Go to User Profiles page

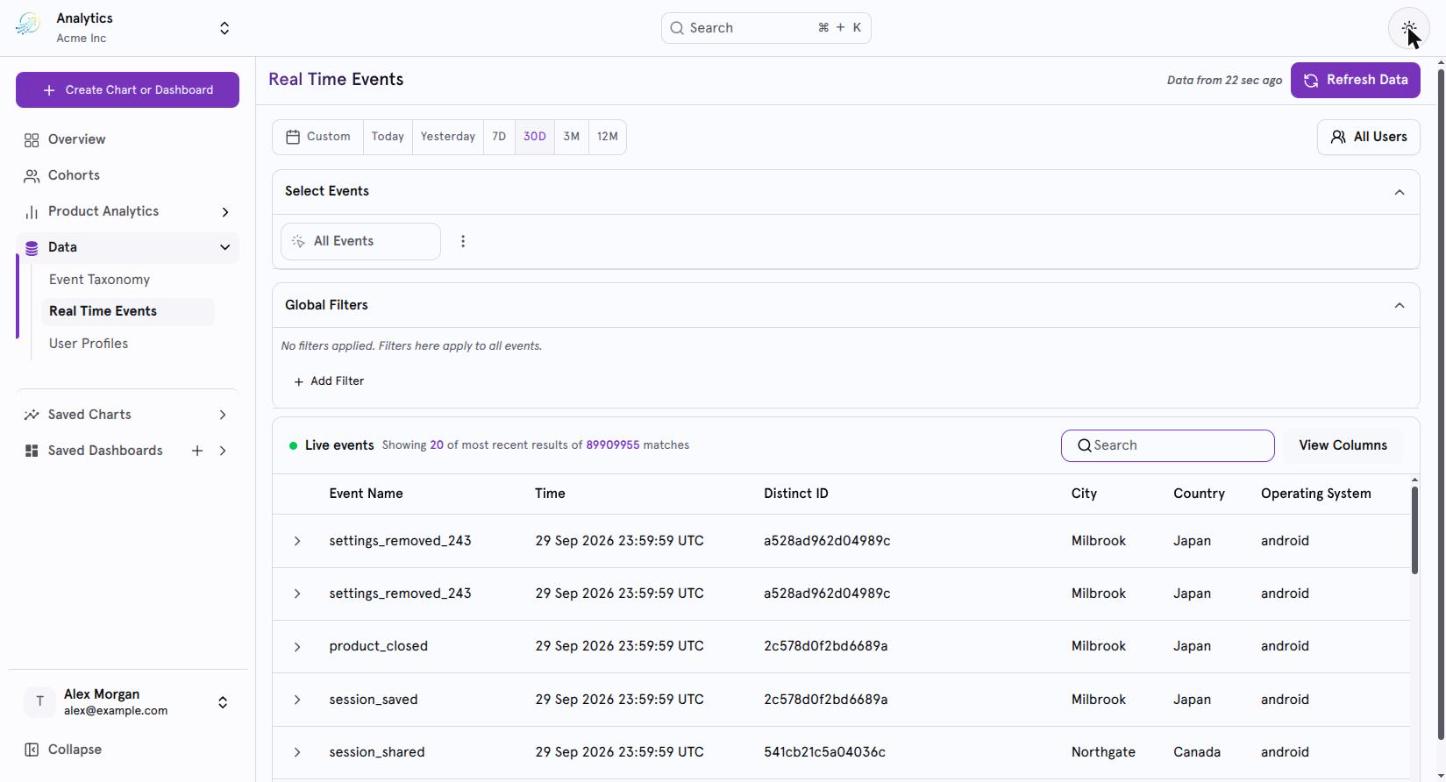(x=88, y=344)
